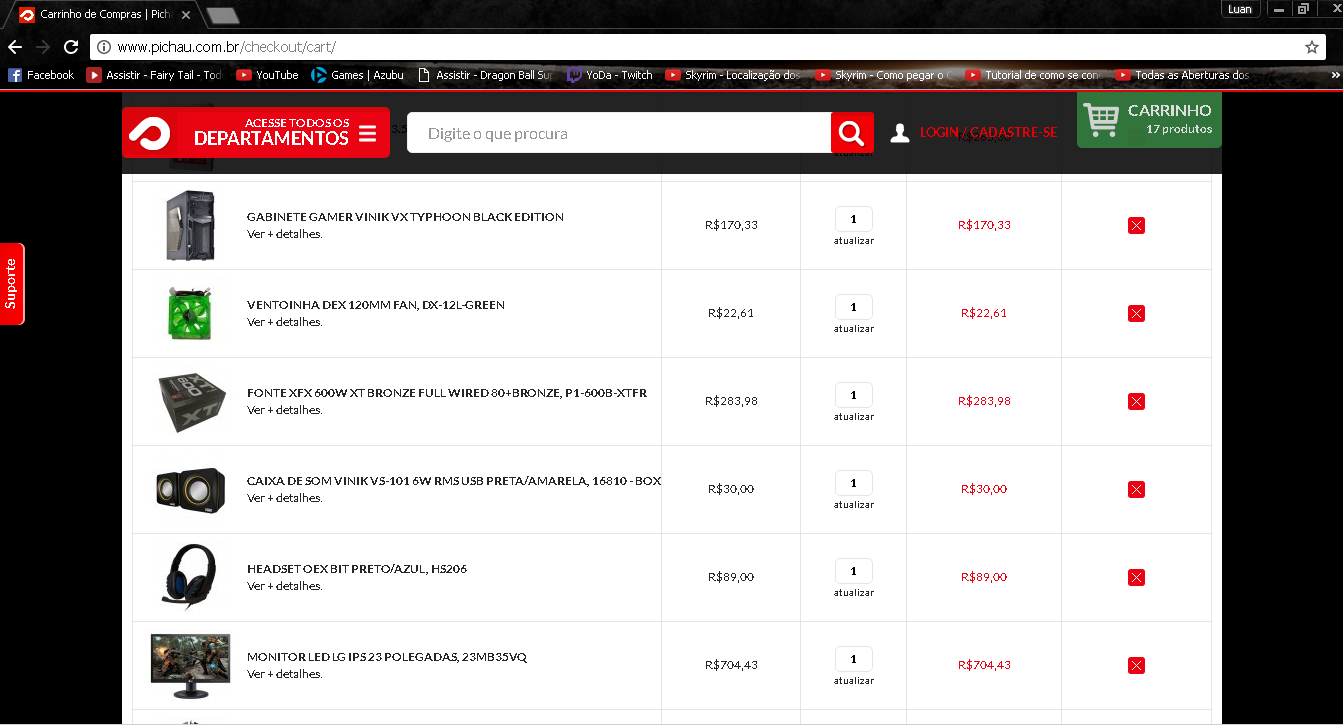Click 'atualizar' under Gabinete Gamer quantity
The height and width of the screenshot is (726, 1343).
(854, 241)
